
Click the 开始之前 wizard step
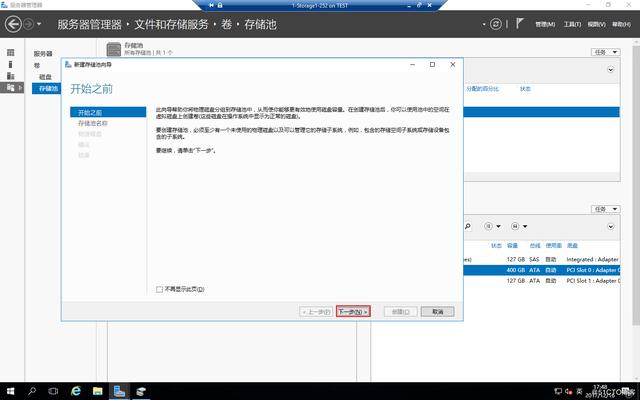point(108,112)
